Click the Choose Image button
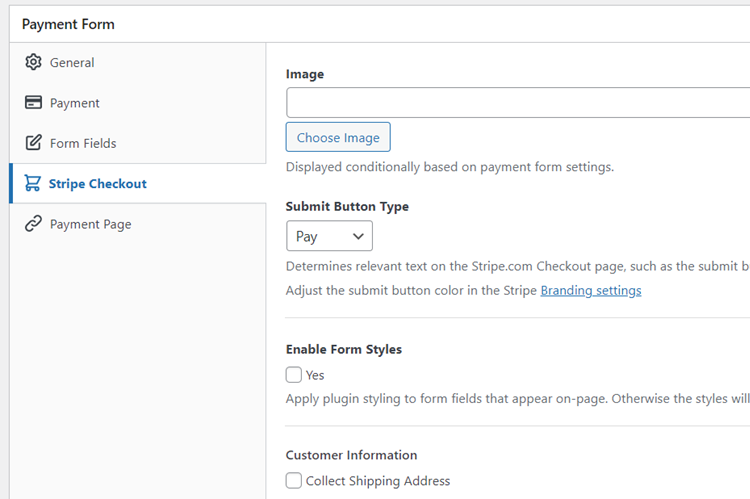The image size is (750, 499). click(338, 137)
